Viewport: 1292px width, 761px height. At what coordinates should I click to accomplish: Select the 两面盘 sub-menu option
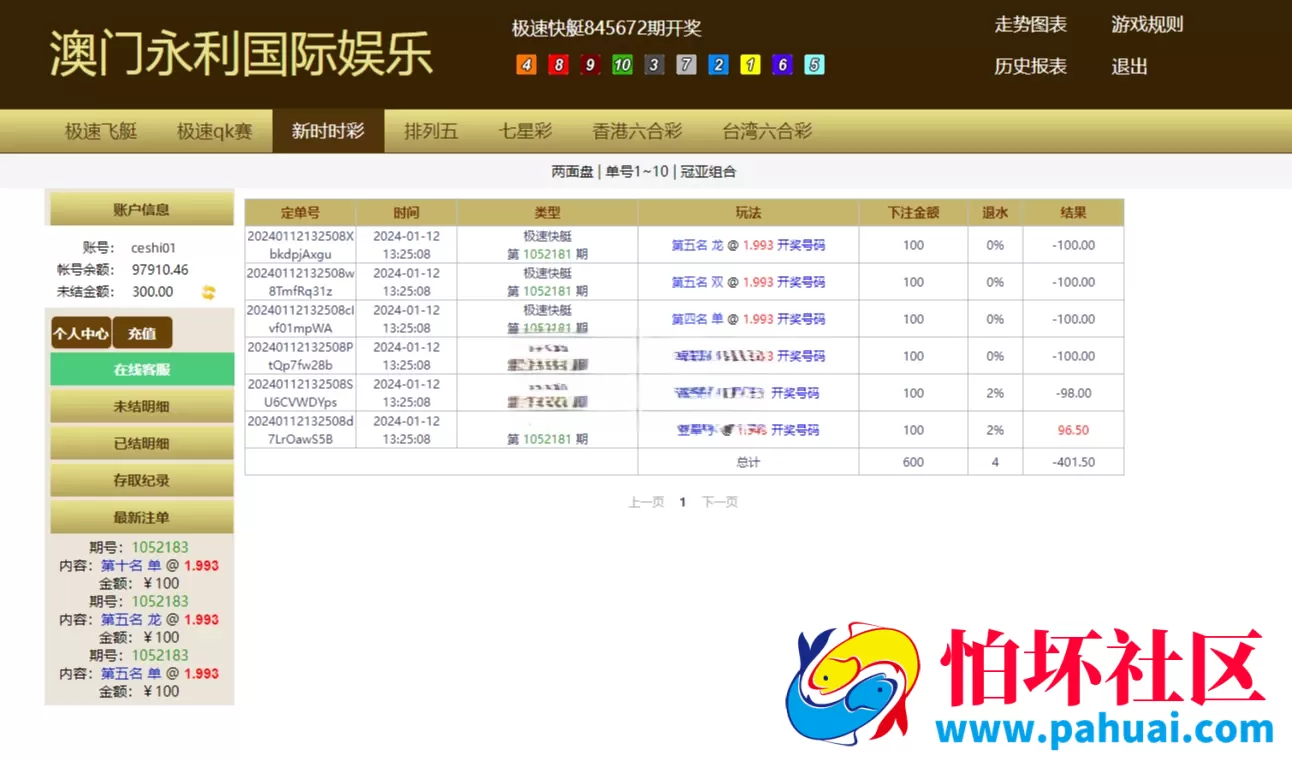point(572,171)
